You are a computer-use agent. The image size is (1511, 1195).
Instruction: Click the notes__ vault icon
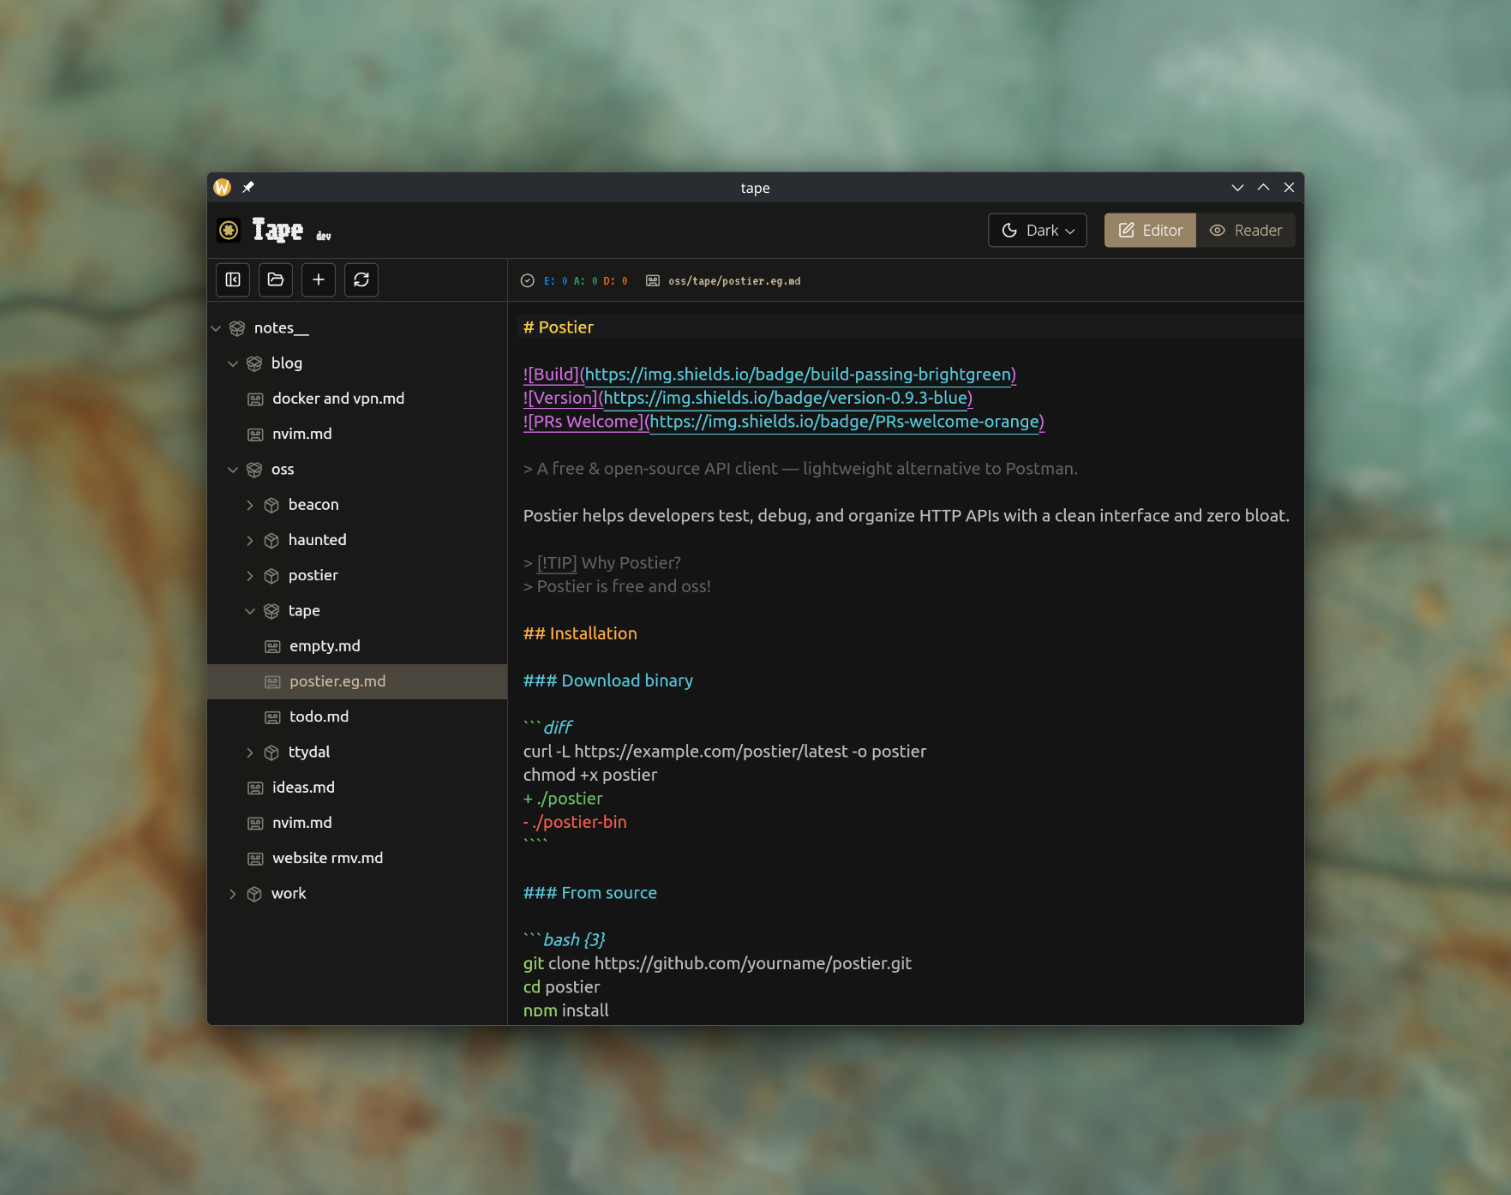tap(237, 328)
